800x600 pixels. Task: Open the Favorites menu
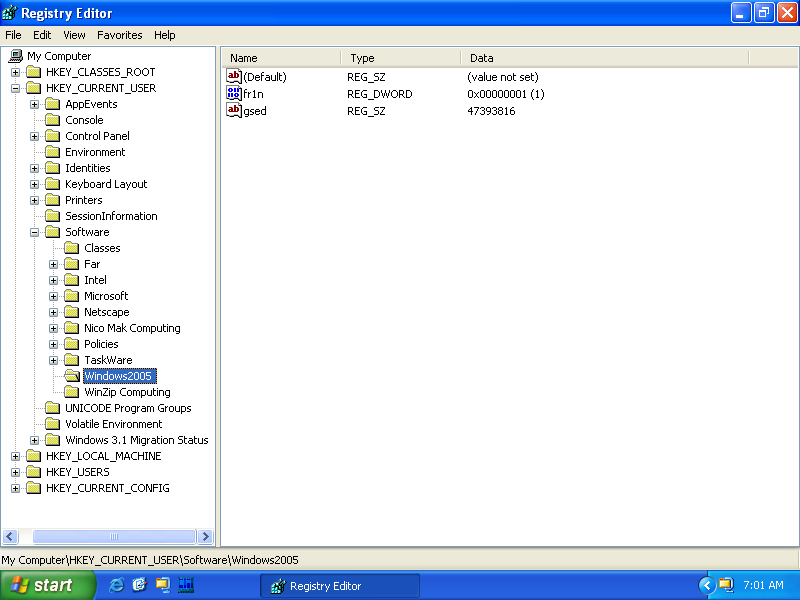(x=119, y=35)
